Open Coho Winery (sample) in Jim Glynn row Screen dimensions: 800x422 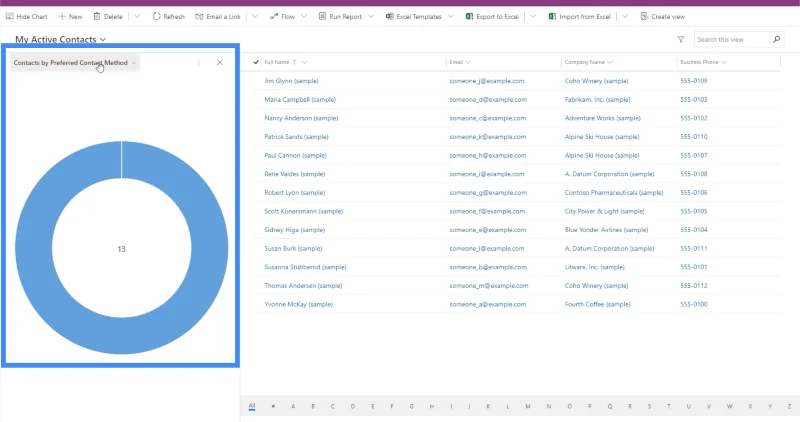click(596, 81)
